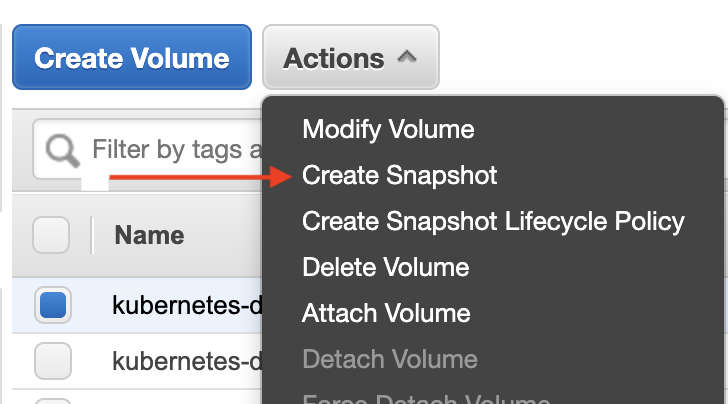Click the Create Volume button
This screenshot has width=728, height=404.
132,57
